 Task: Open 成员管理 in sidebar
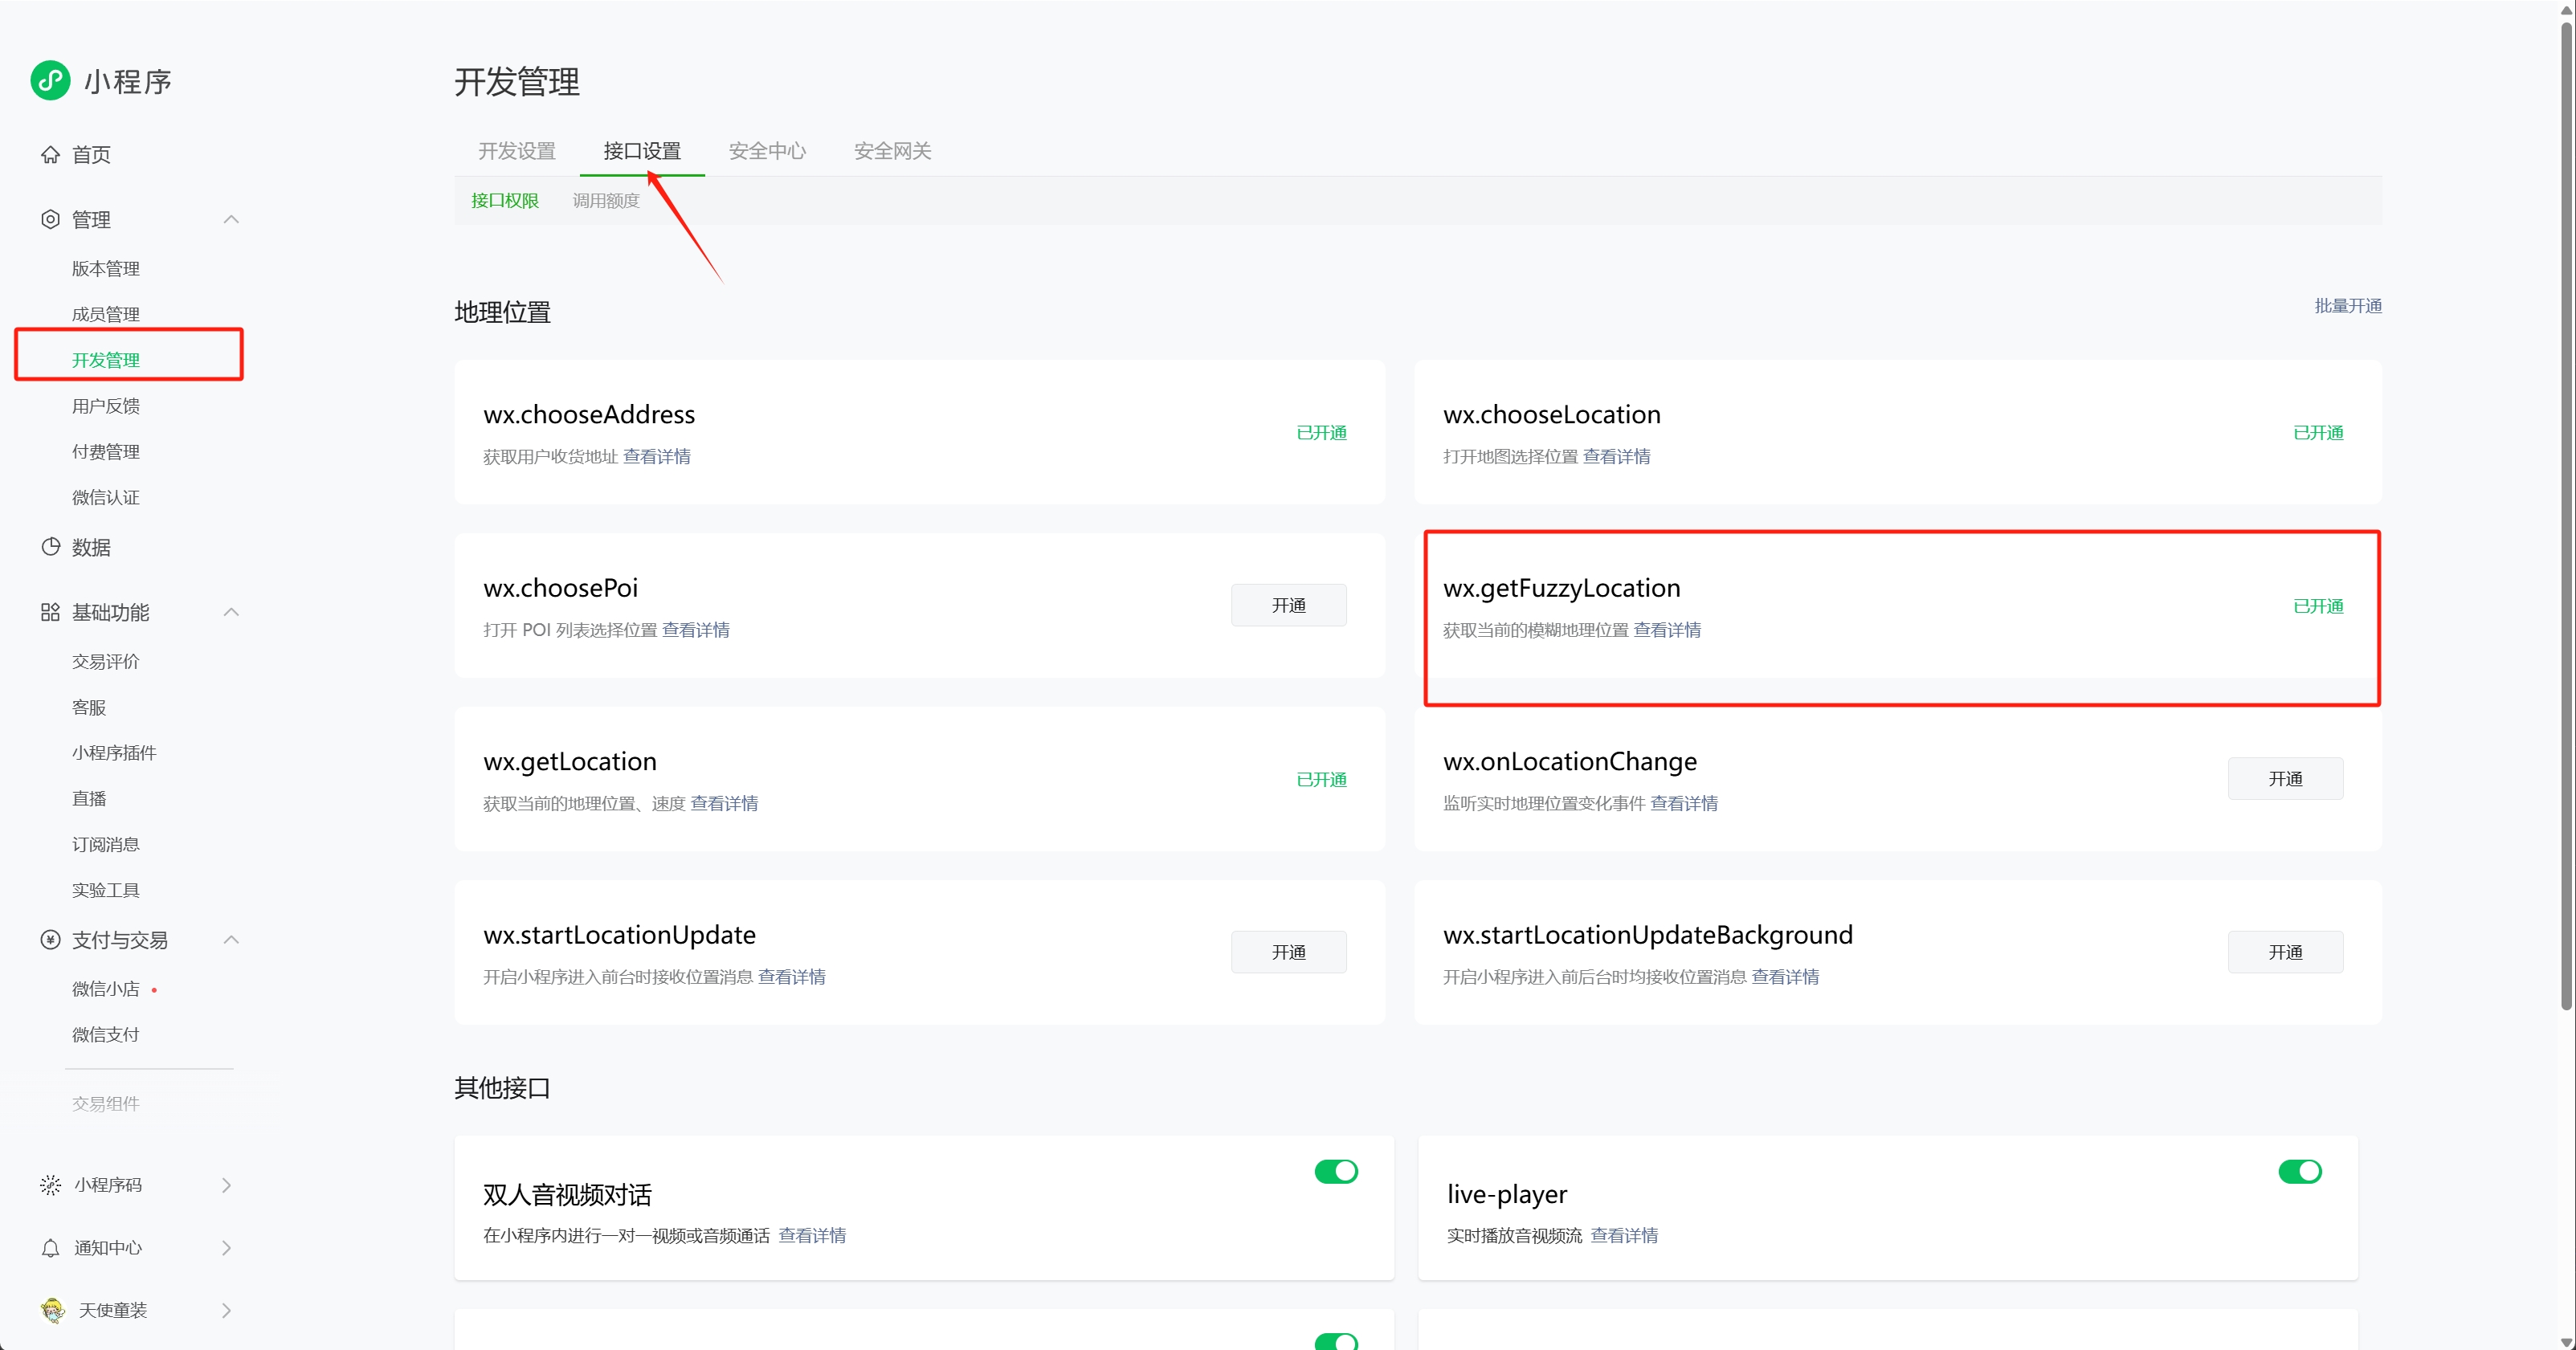106,314
